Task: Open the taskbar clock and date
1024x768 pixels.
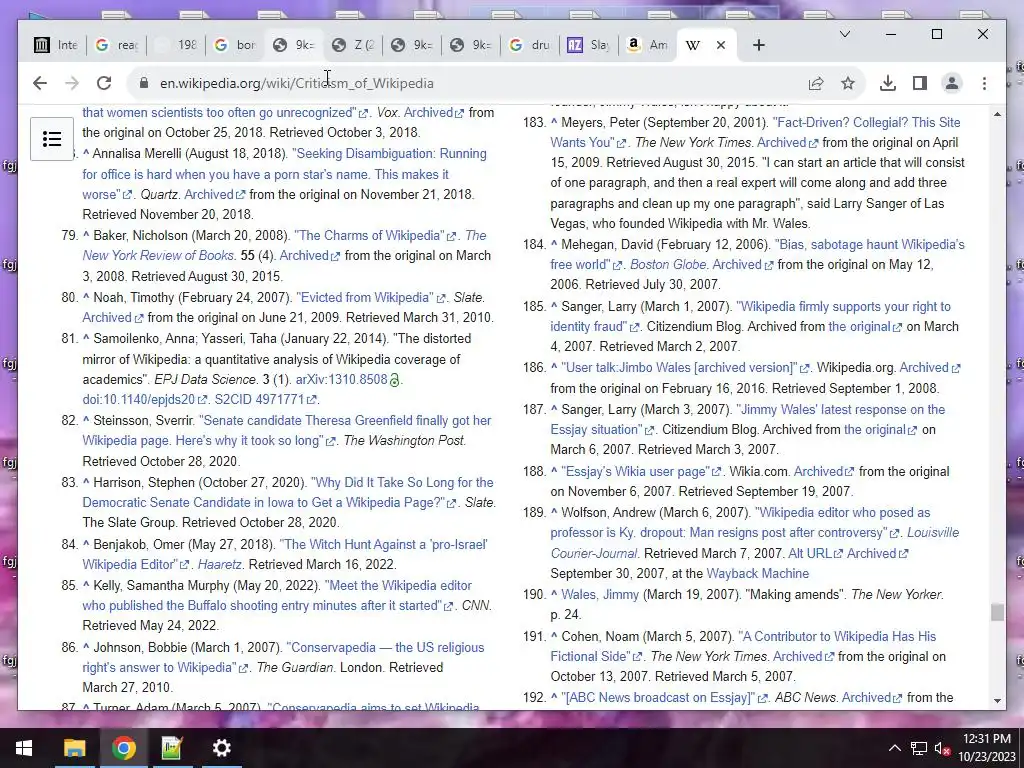Action: click(x=987, y=748)
